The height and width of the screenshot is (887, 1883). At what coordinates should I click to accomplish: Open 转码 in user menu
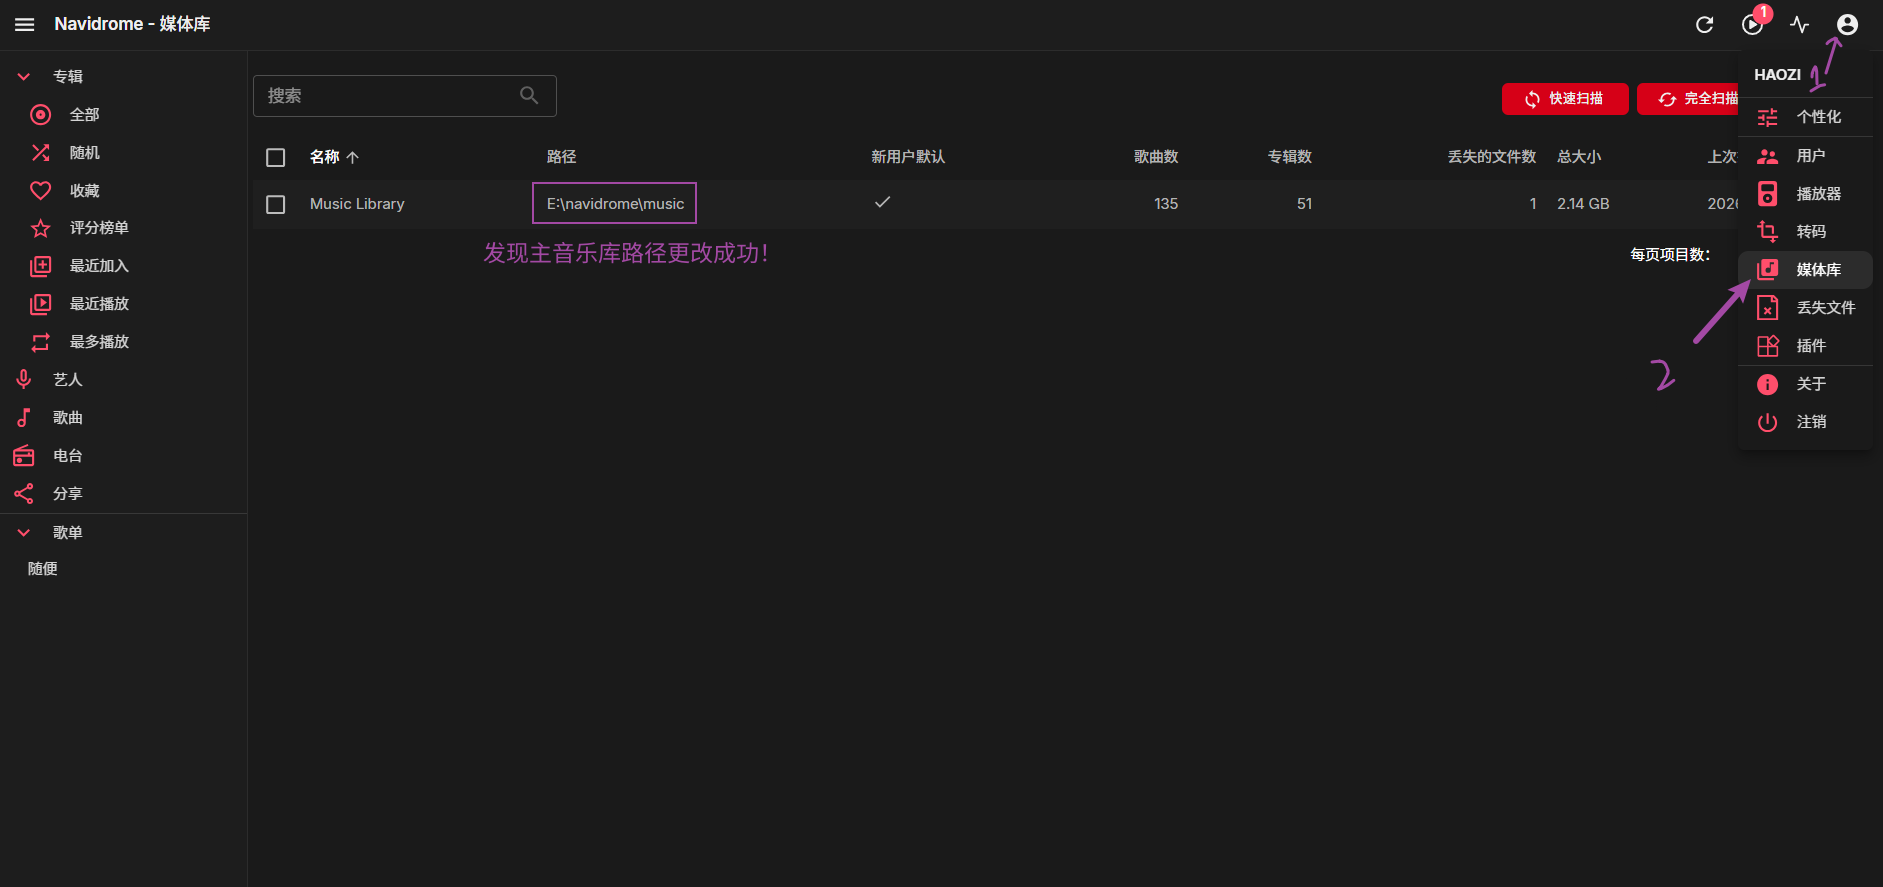1805,232
